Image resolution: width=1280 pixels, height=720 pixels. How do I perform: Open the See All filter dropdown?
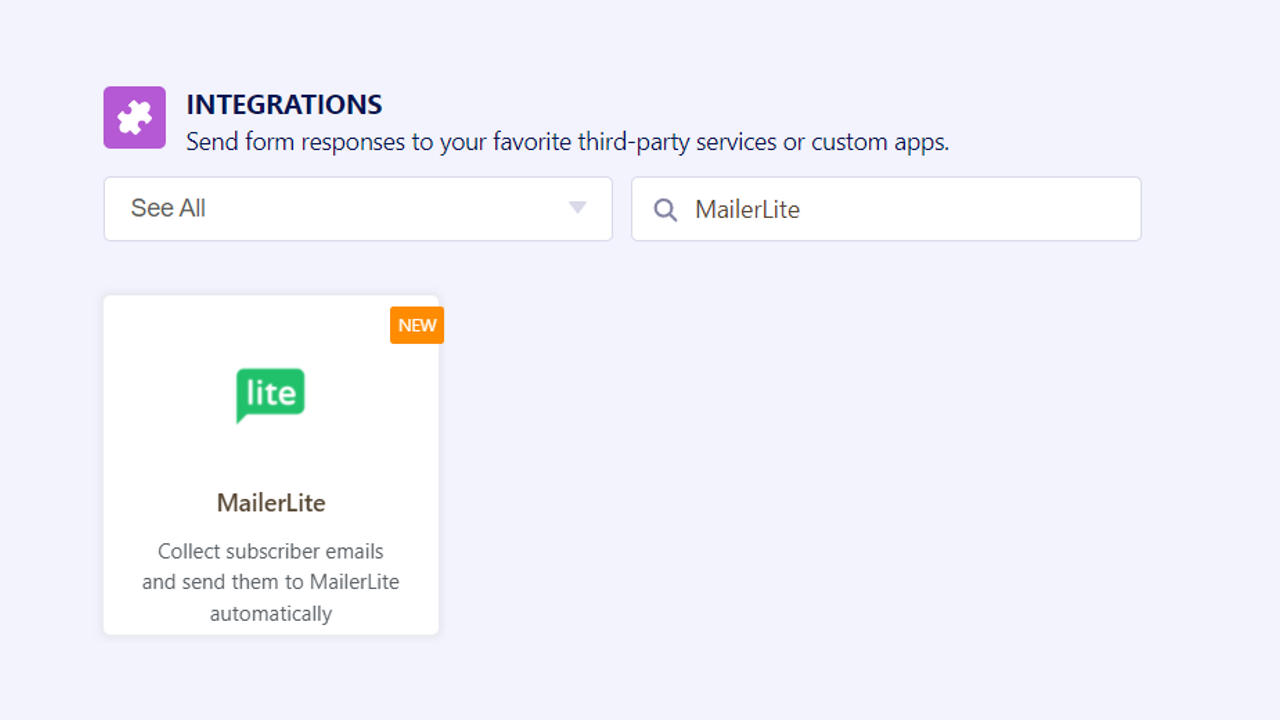click(x=358, y=209)
